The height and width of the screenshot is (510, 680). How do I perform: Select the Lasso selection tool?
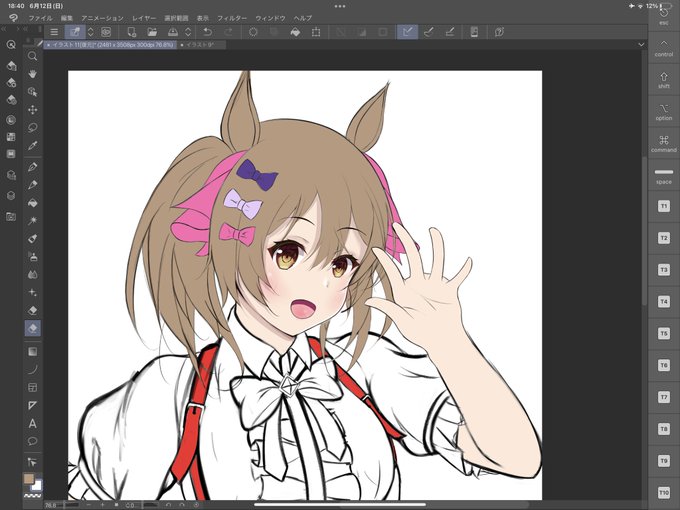pyautogui.click(x=33, y=128)
